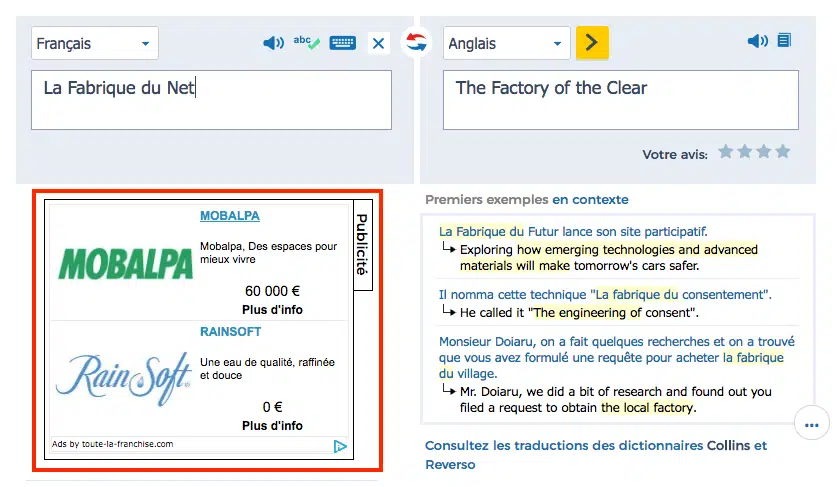Open the Anglais target language dropdown

click(x=506, y=44)
